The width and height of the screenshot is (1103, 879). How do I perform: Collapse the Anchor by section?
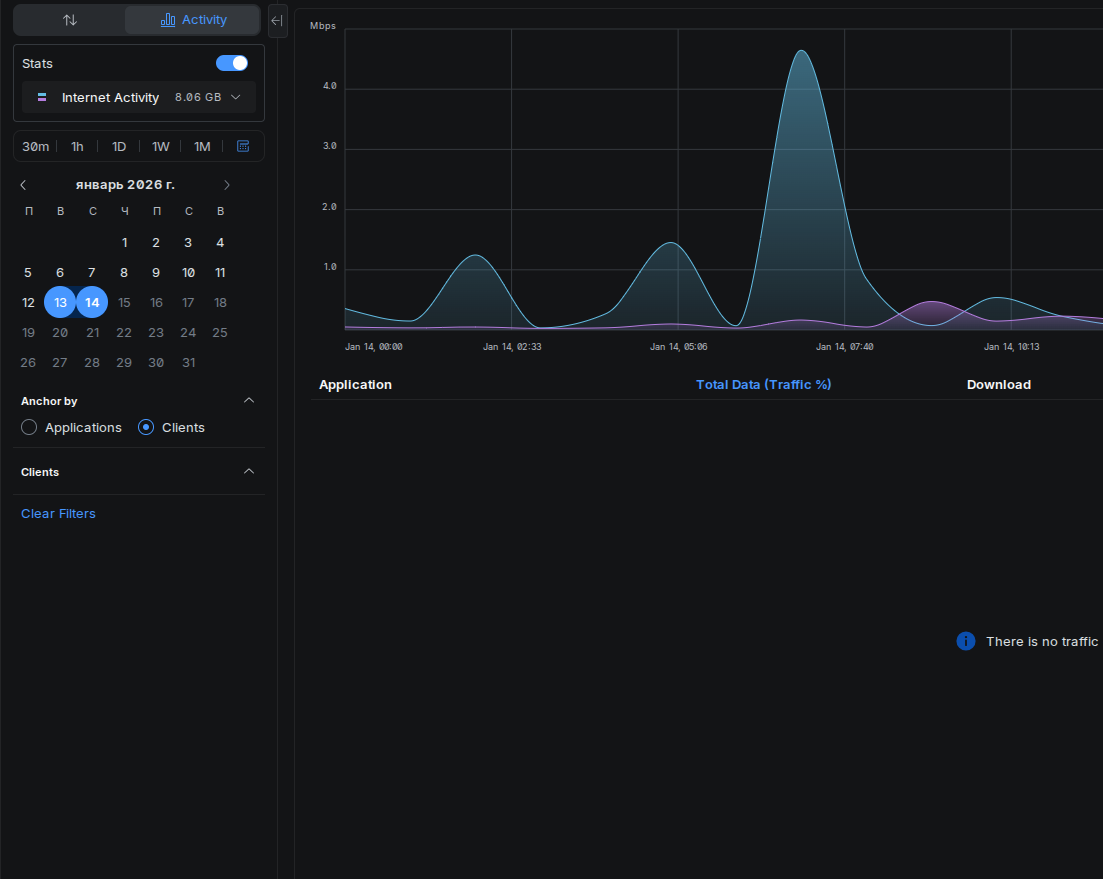(x=249, y=401)
